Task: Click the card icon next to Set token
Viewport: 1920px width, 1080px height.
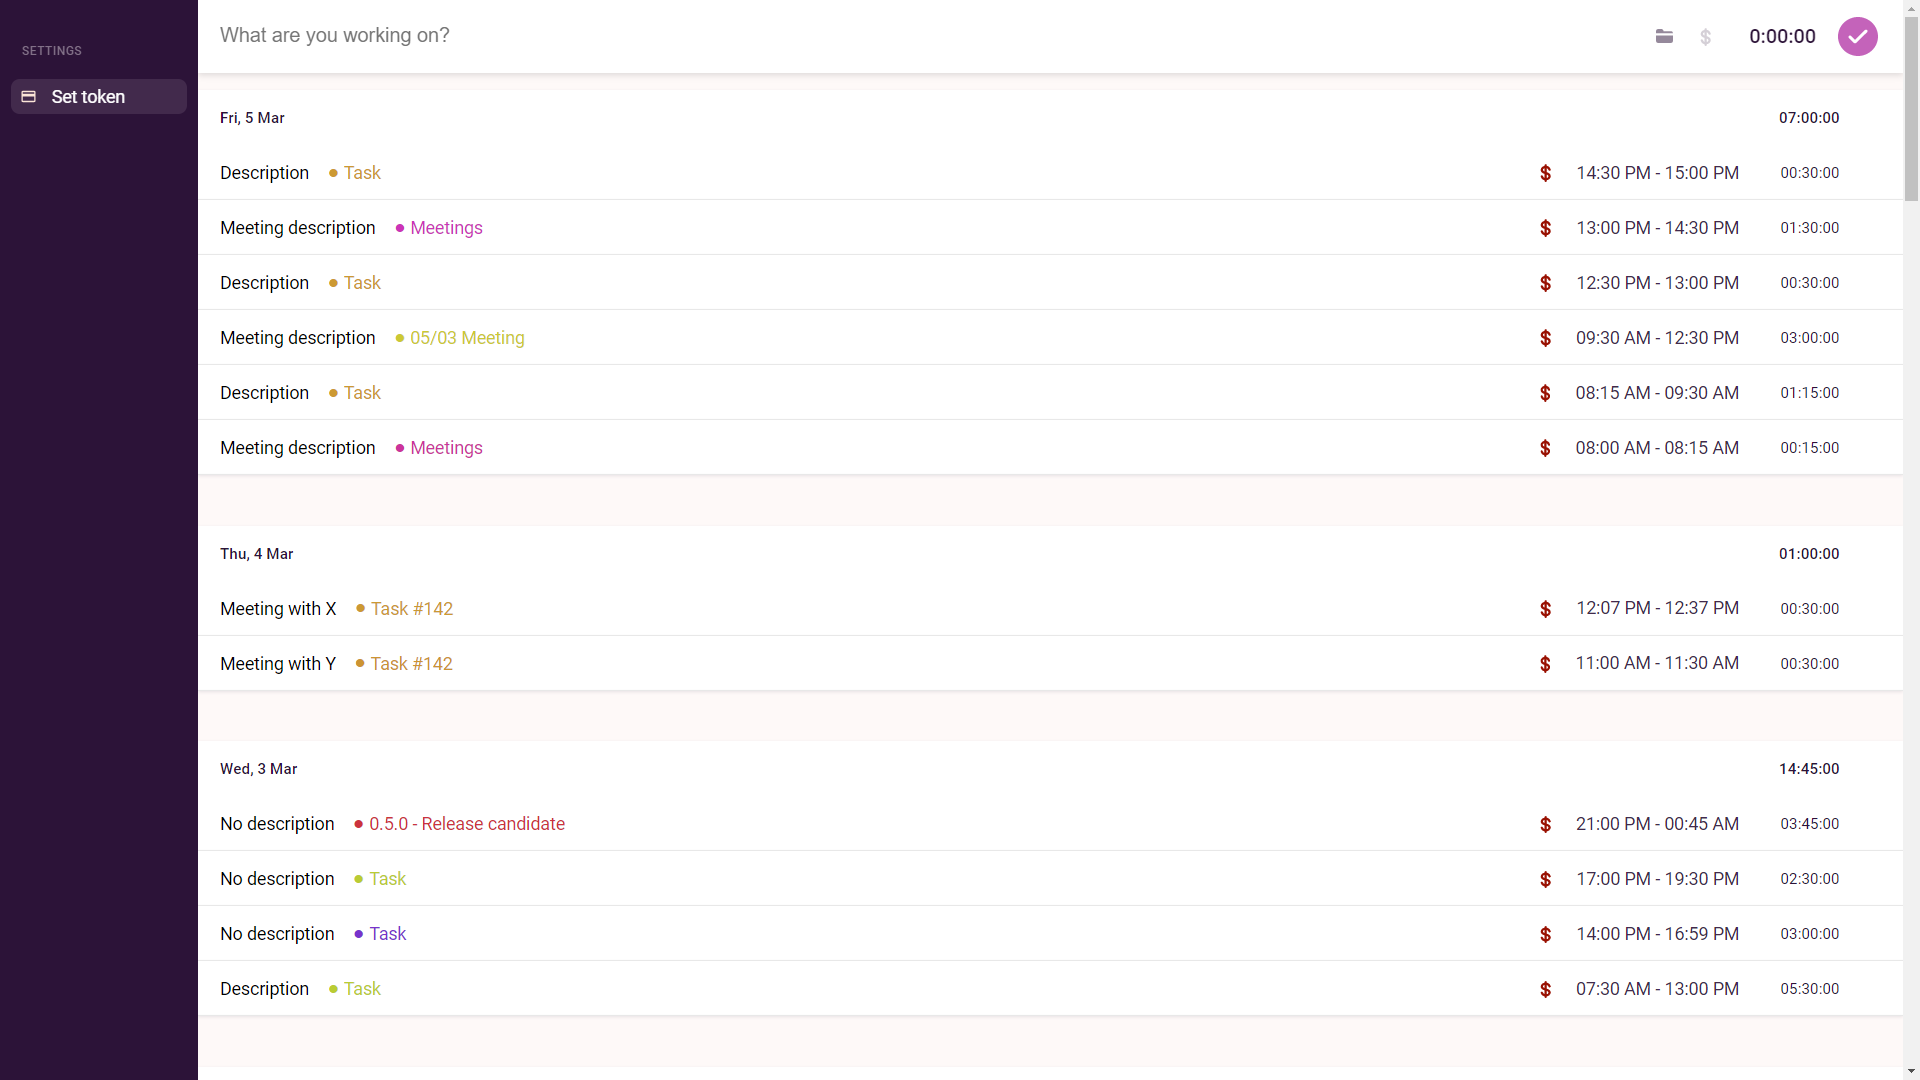Action: (x=28, y=96)
